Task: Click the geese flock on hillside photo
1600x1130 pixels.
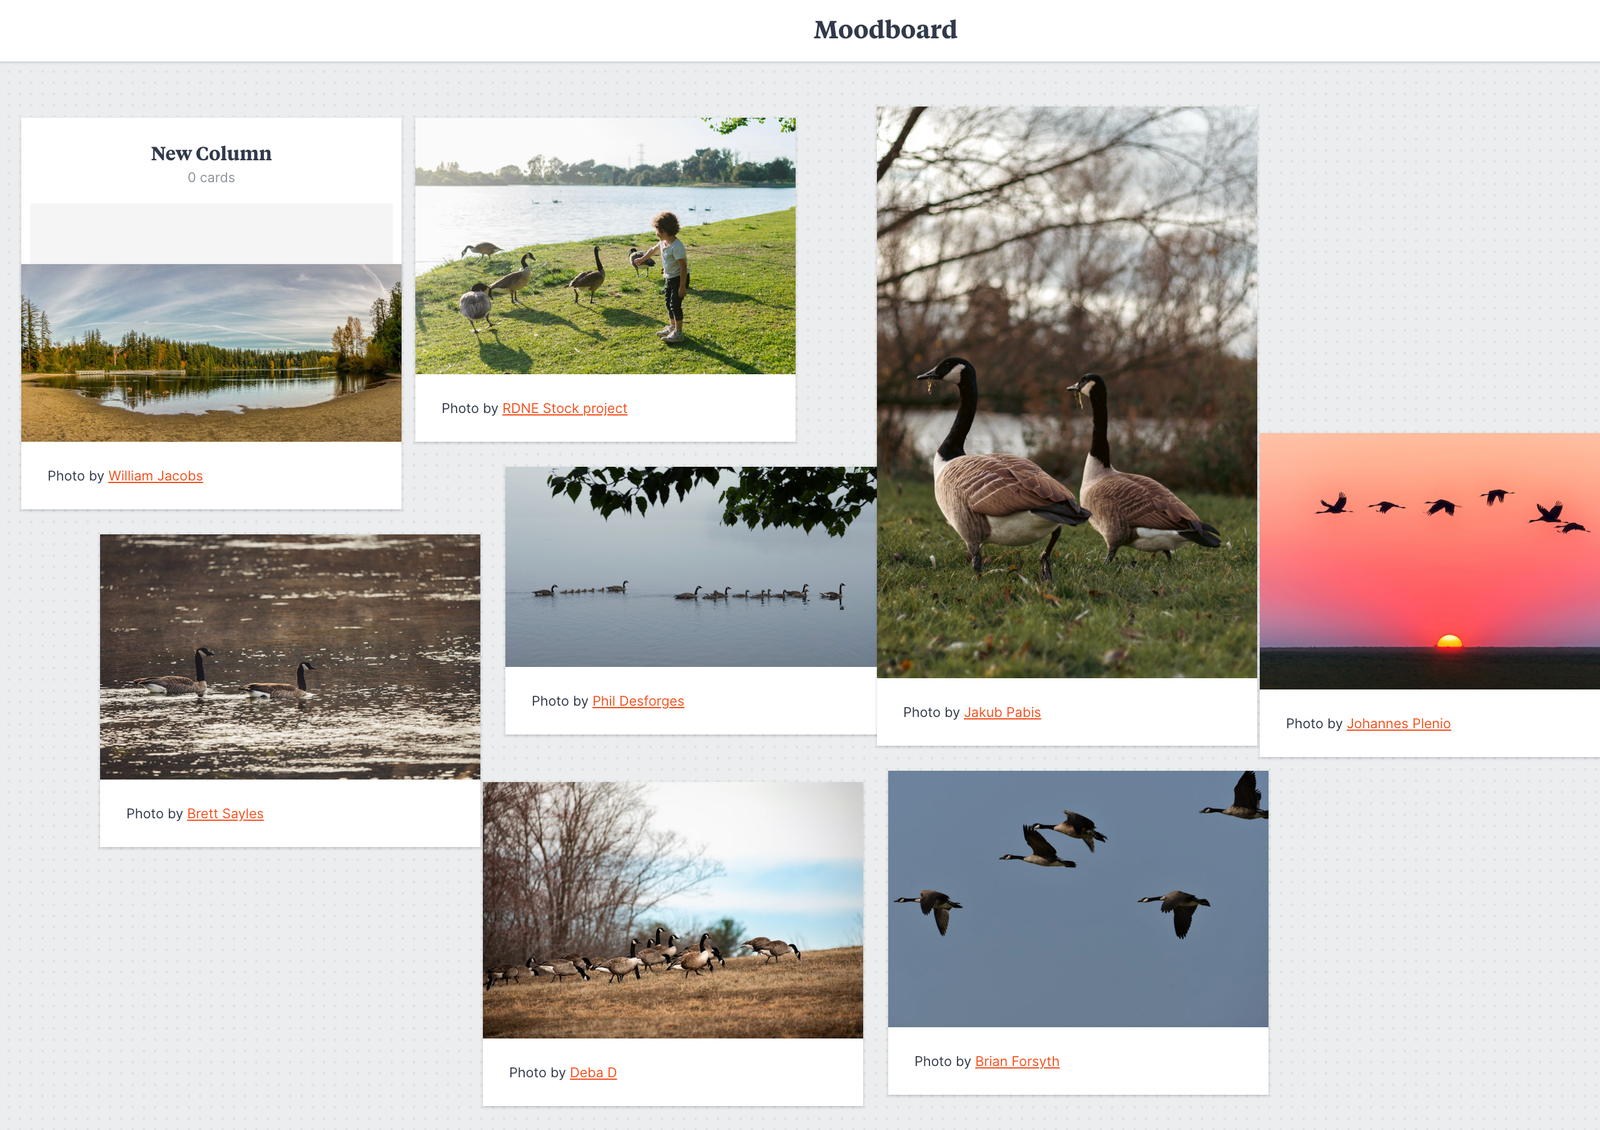Action: pos(672,909)
